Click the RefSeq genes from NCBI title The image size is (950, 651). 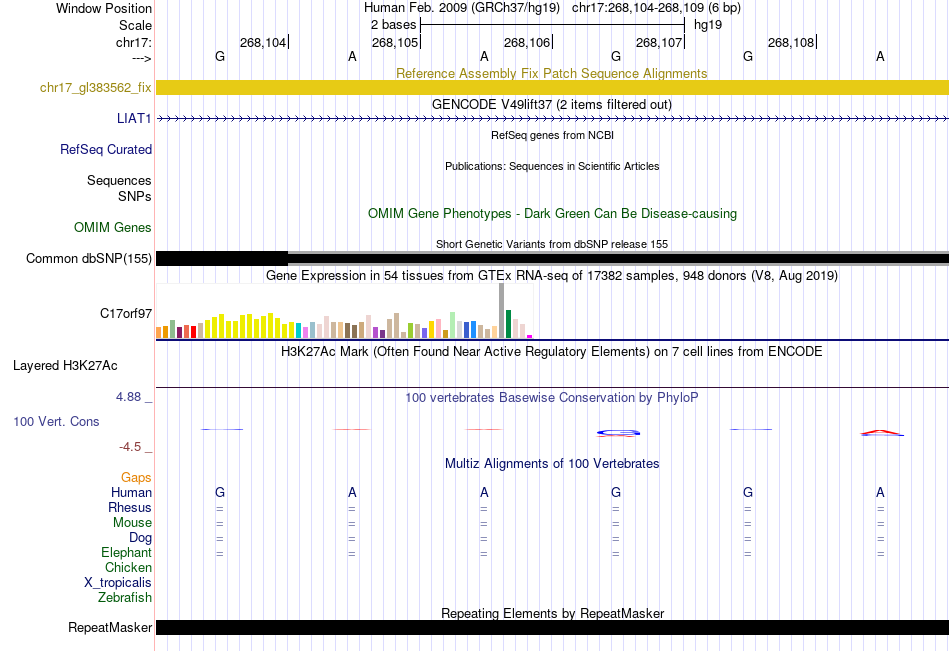tap(552, 135)
